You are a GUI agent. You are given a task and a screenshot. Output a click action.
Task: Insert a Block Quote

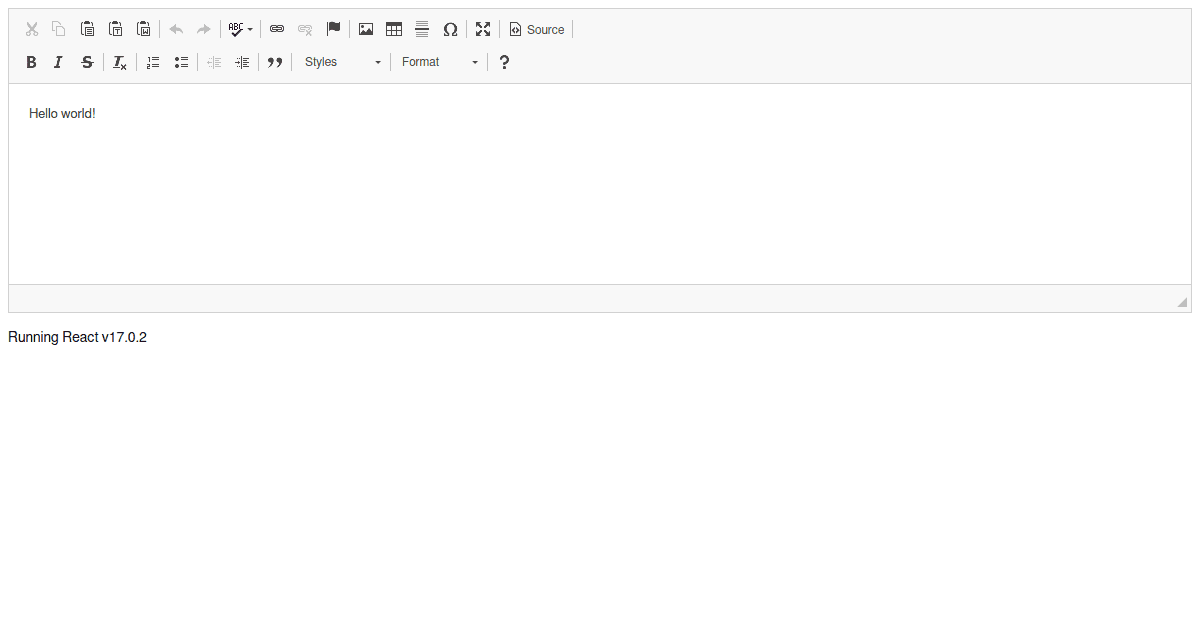(x=274, y=62)
